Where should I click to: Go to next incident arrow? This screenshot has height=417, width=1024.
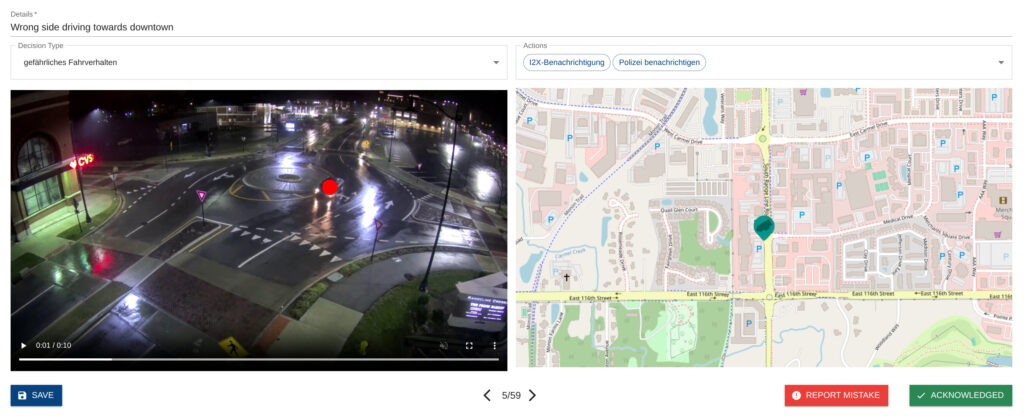pyautogui.click(x=532, y=395)
